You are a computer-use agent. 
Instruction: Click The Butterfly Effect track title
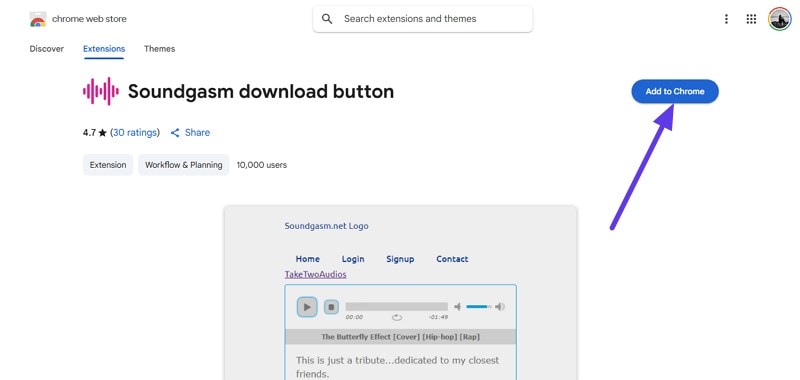pyautogui.click(x=401, y=337)
